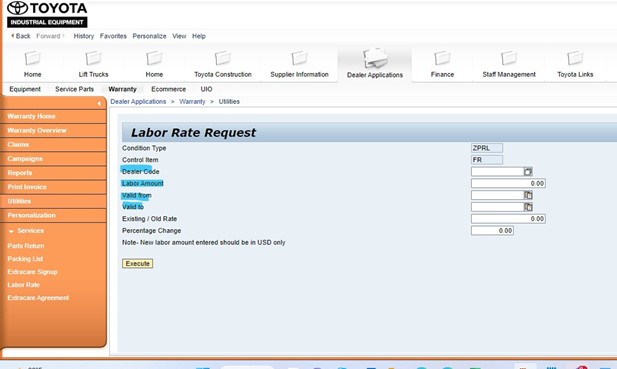Open the View menu

[179, 36]
